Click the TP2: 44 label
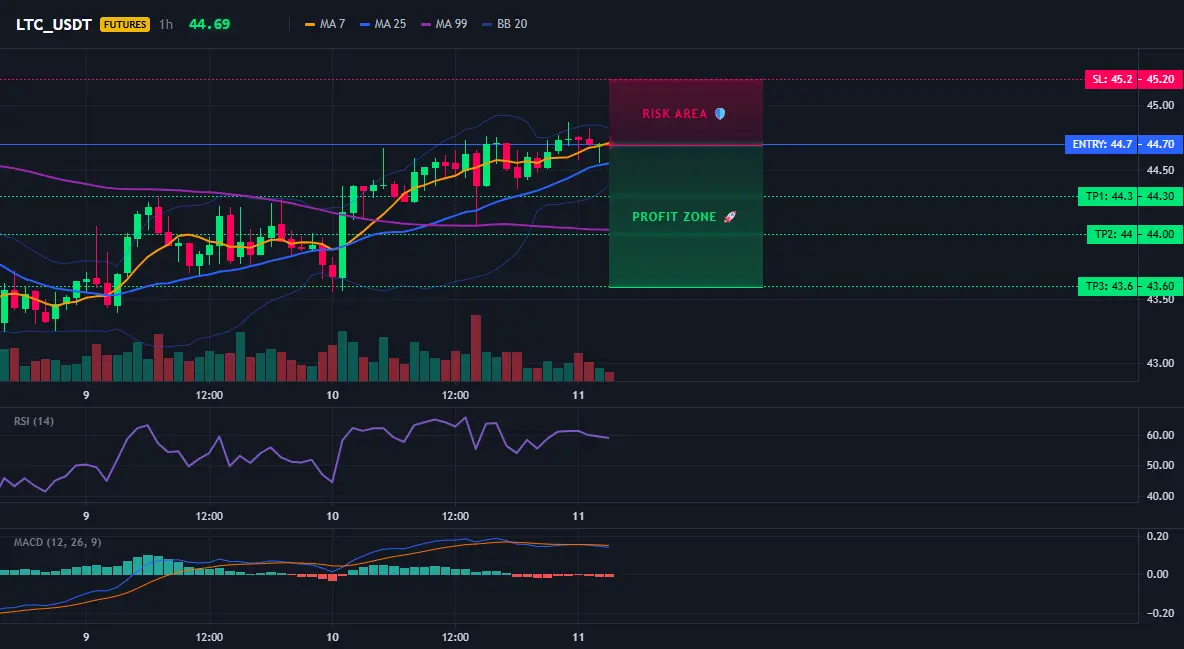 [x=1112, y=234]
